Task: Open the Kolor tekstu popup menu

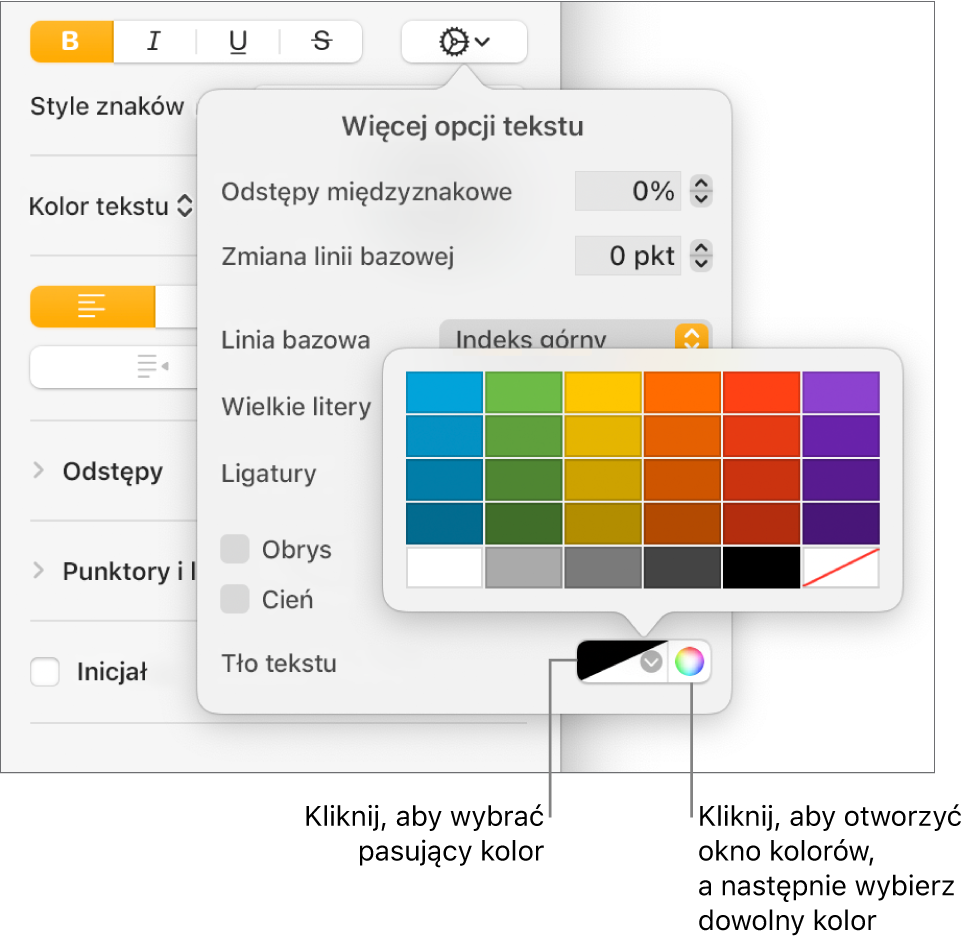Action: pyautogui.click(x=111, y=206)
